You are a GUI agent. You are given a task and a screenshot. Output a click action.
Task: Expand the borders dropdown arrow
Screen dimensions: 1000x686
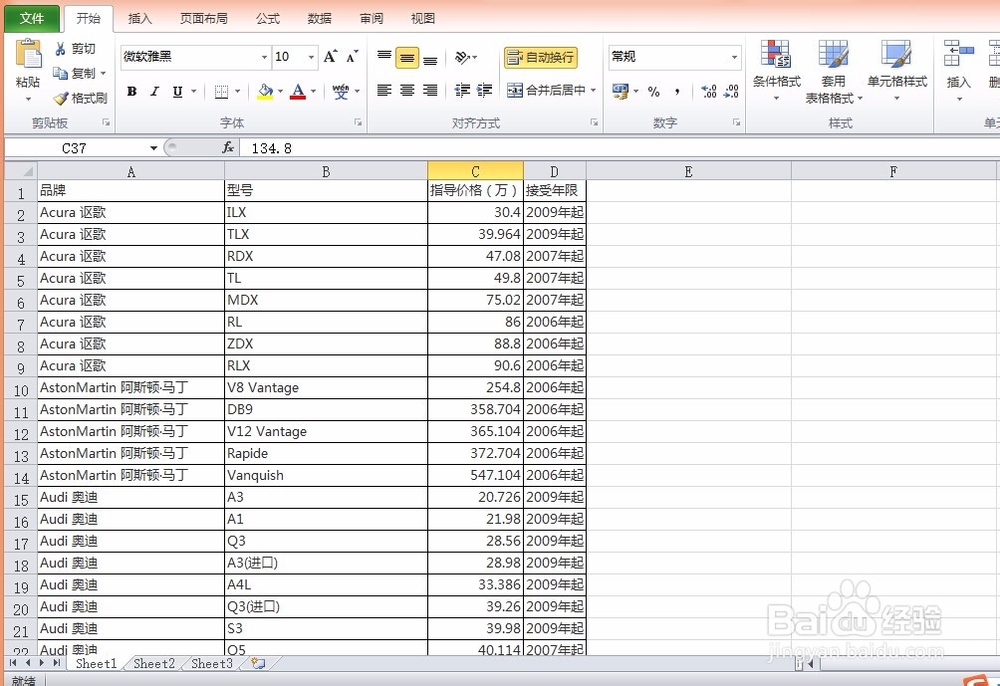tap(237, 92)
